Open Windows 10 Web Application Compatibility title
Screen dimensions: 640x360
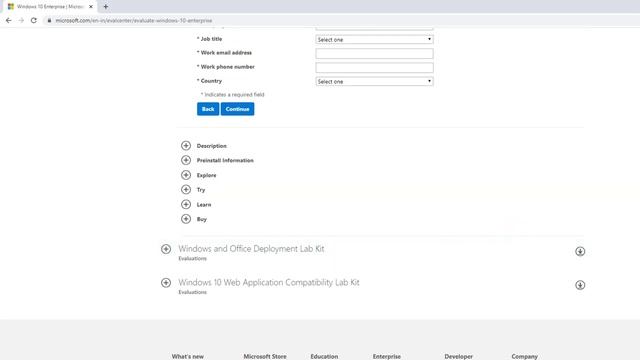tap(269, 282)
